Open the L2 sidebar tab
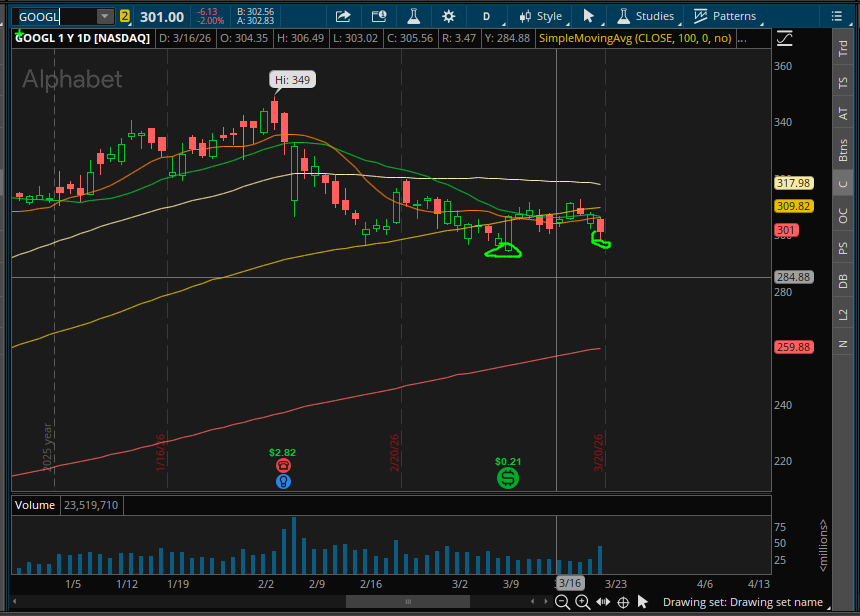Screen dimensions: 860x616 point(844,315)
